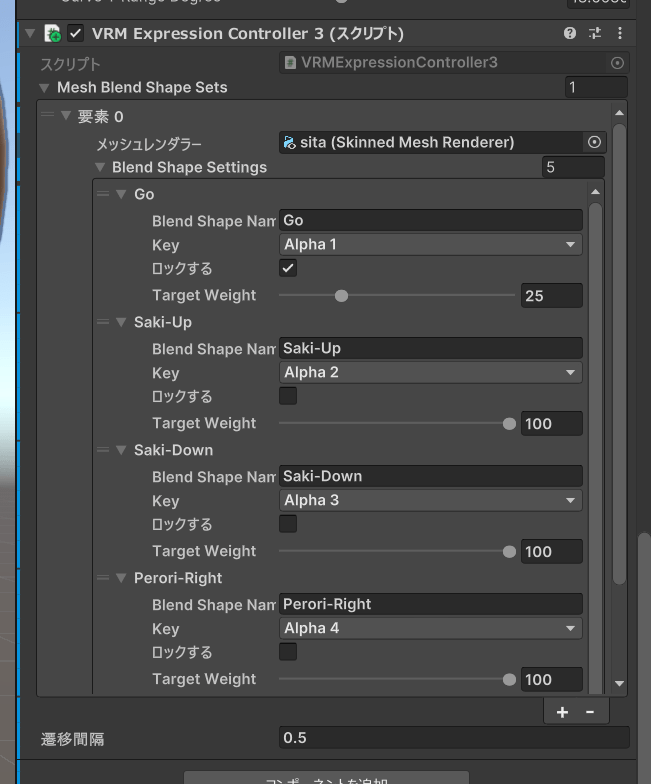
Task: Open Key dropdown showing Alpha 4
Action: coord(430,628)
